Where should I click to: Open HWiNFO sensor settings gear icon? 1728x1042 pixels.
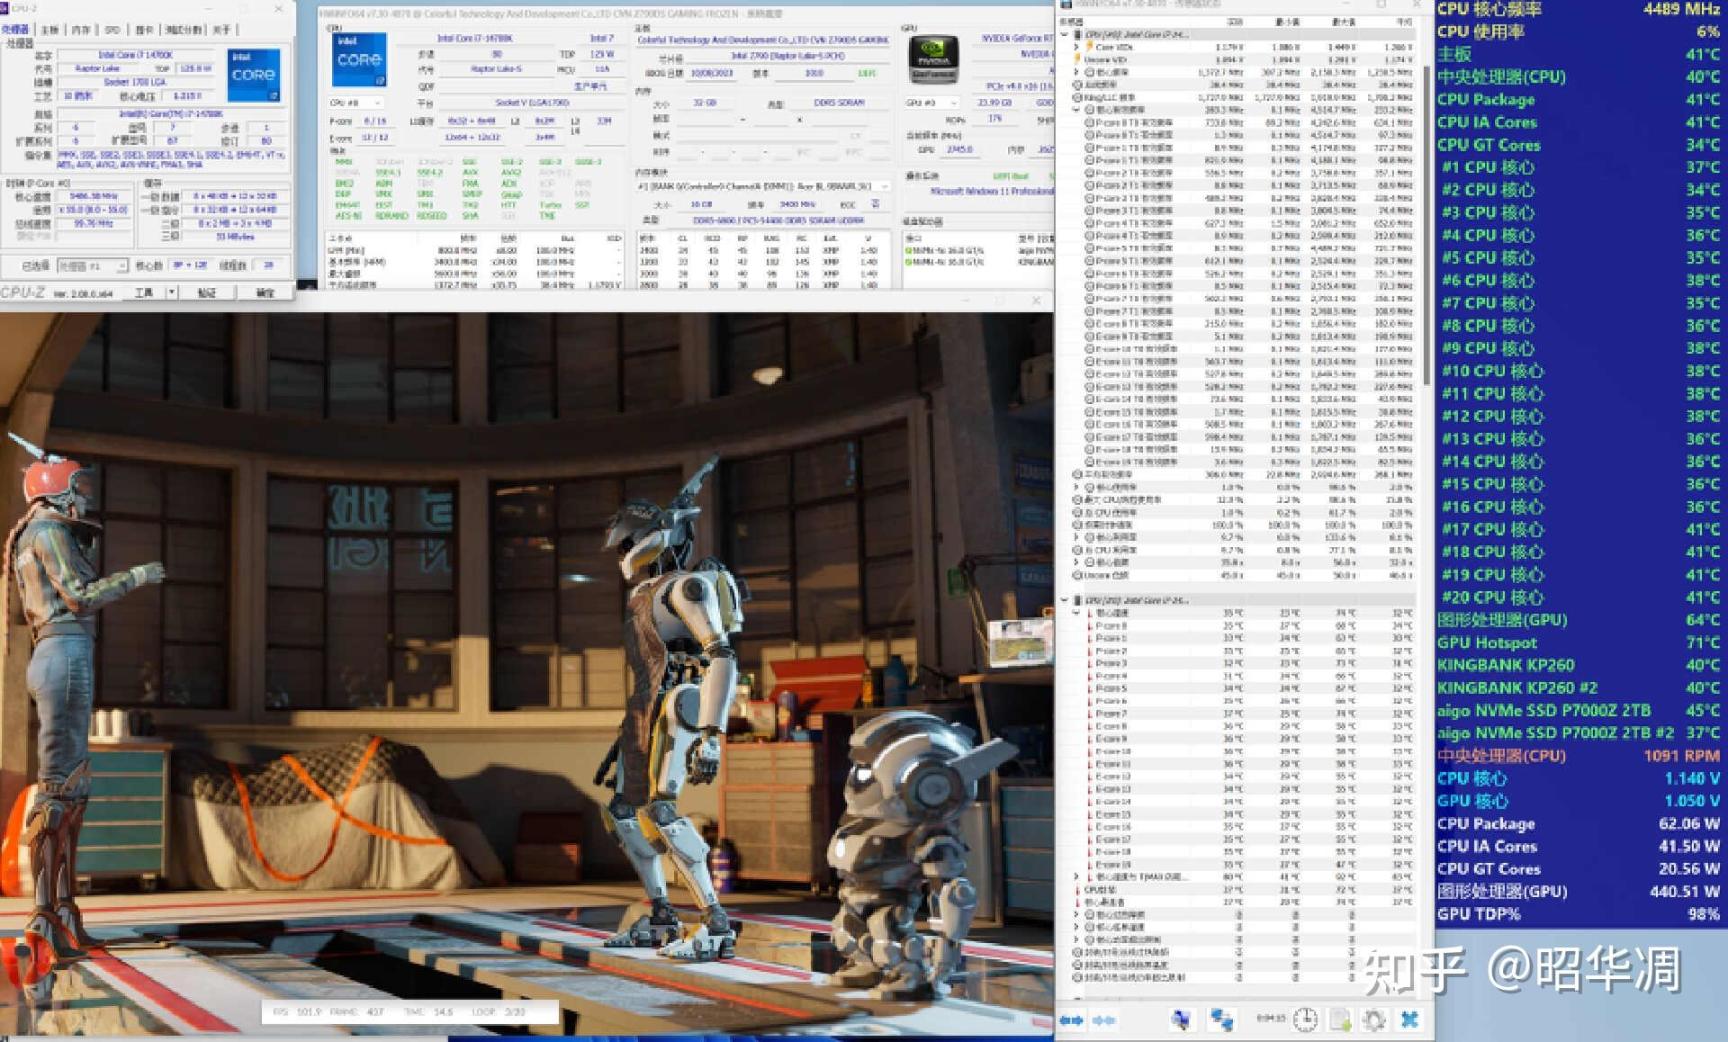coord(1374,1020)
